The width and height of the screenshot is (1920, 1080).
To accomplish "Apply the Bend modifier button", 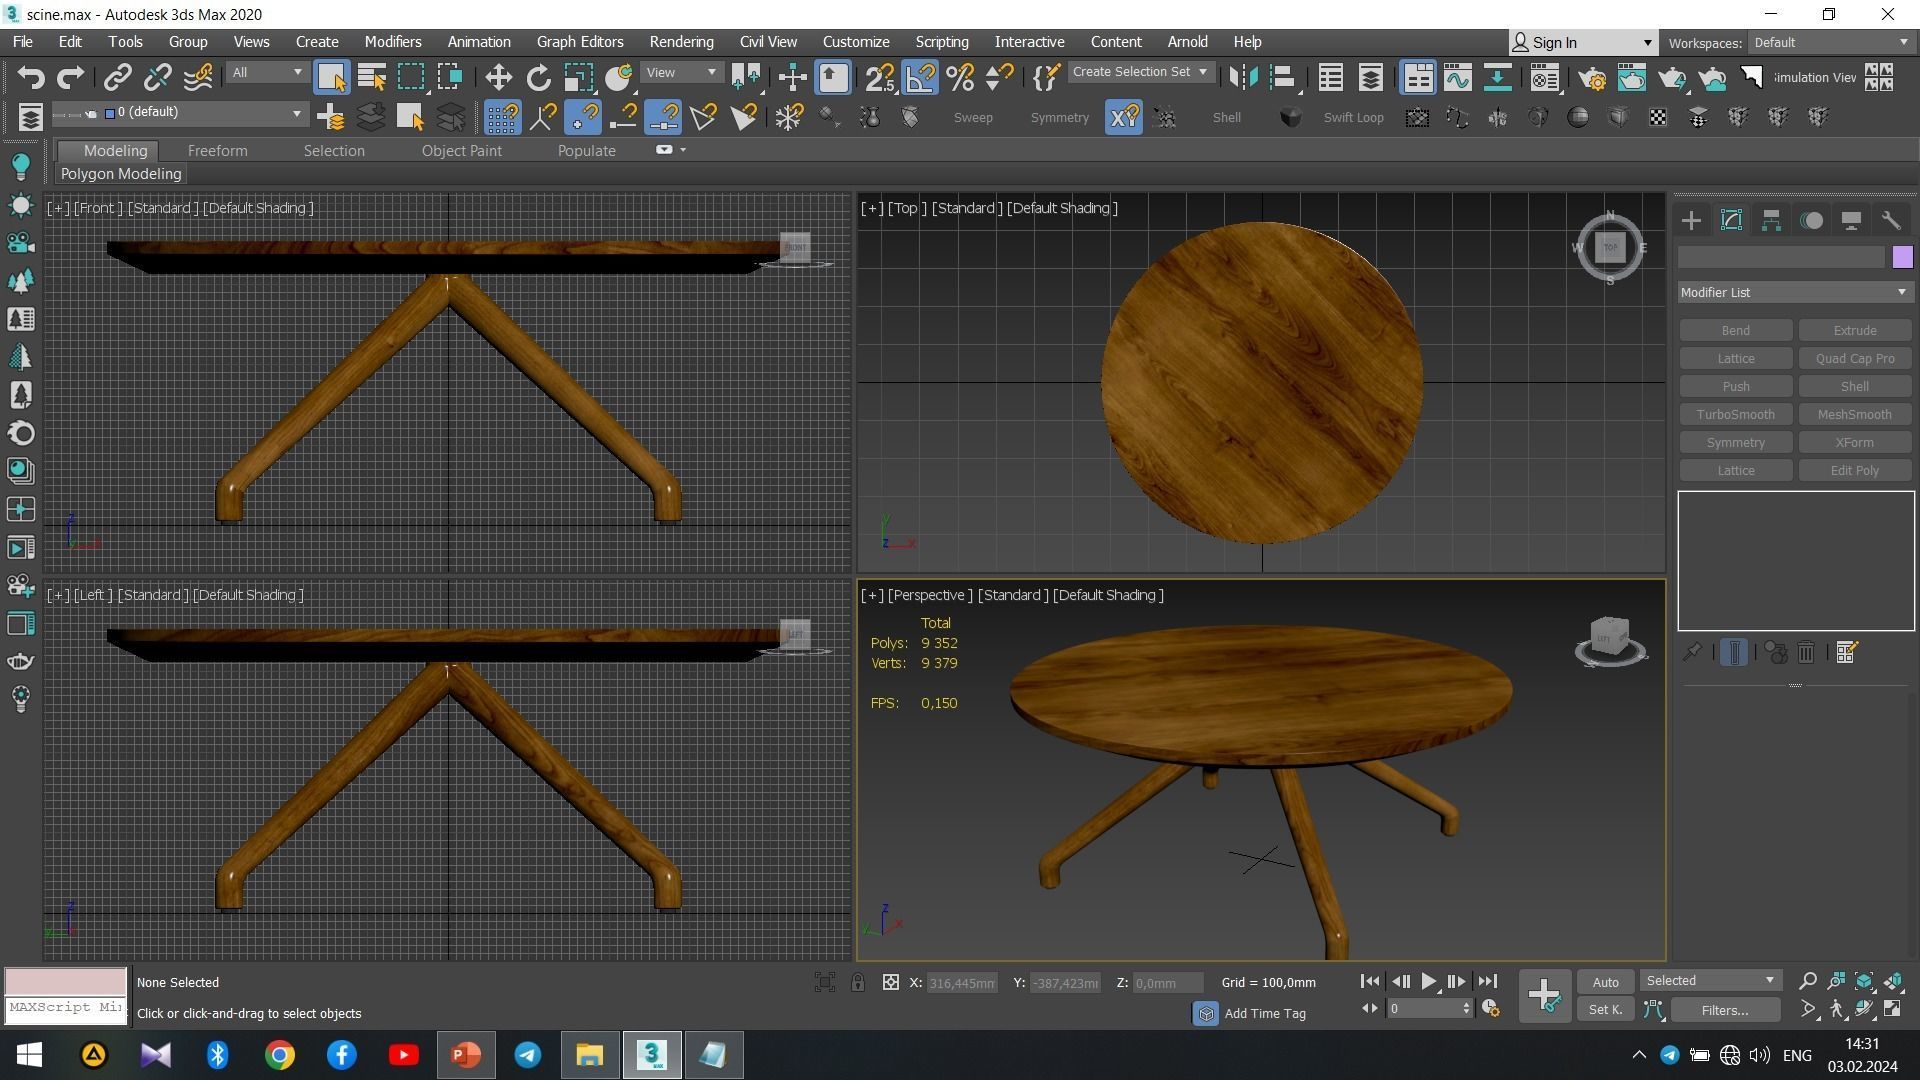I will (x=1735, y=330).
